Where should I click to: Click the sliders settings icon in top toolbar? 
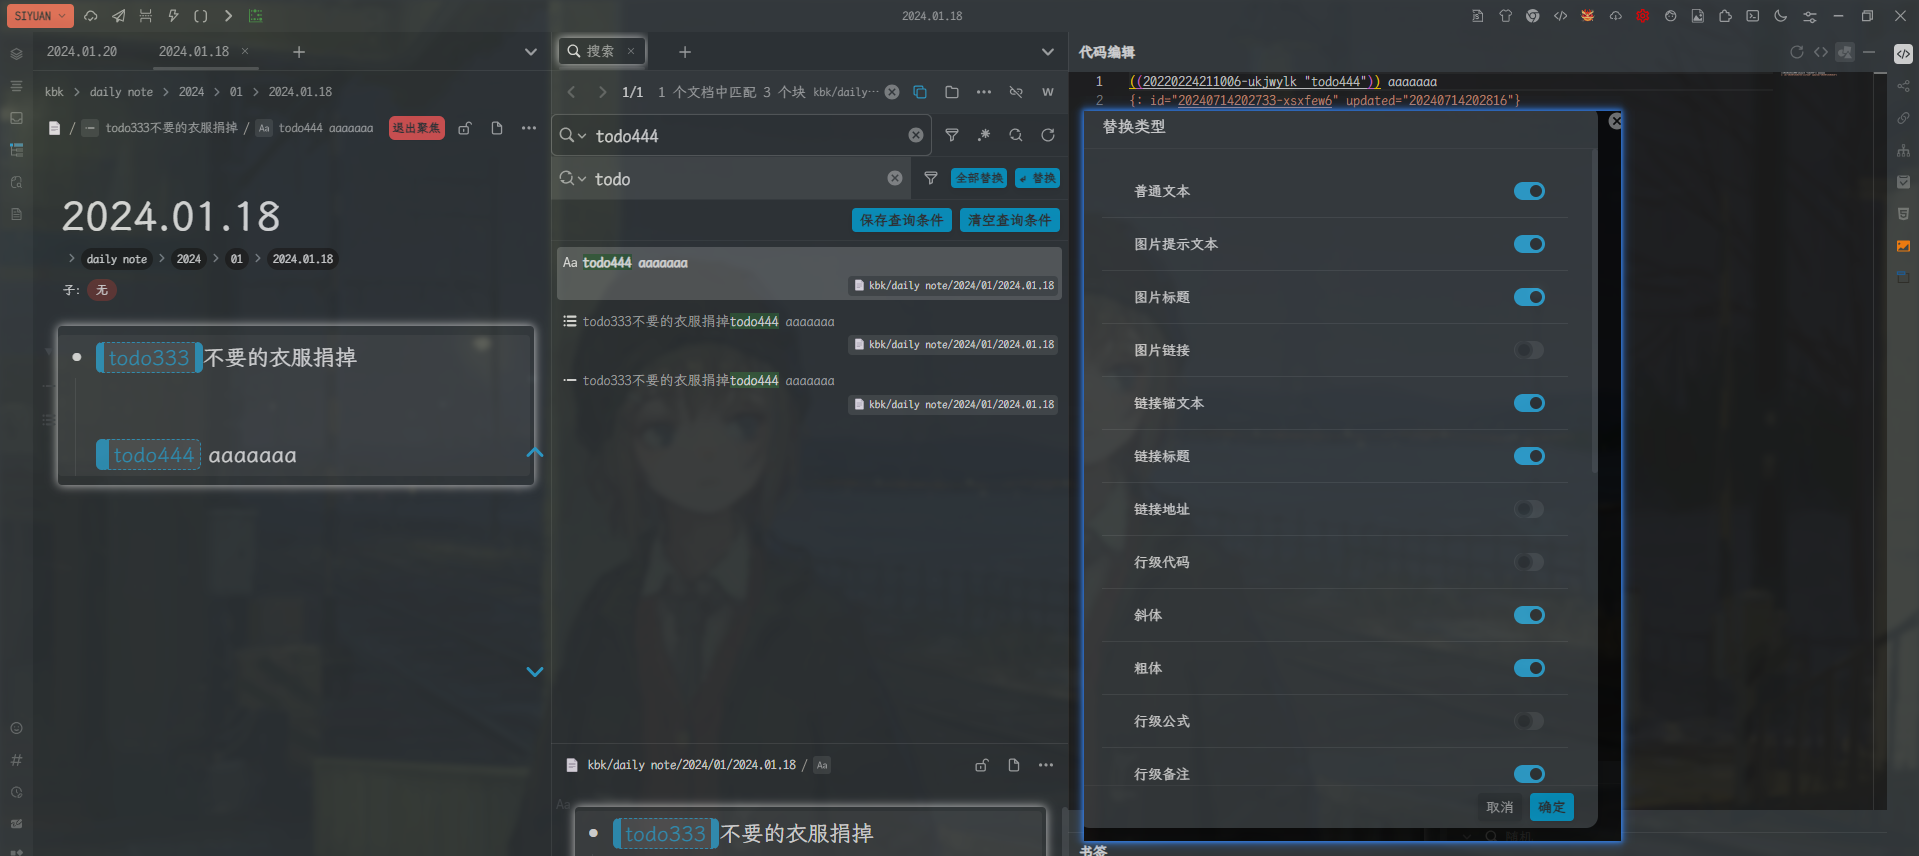1810,16
